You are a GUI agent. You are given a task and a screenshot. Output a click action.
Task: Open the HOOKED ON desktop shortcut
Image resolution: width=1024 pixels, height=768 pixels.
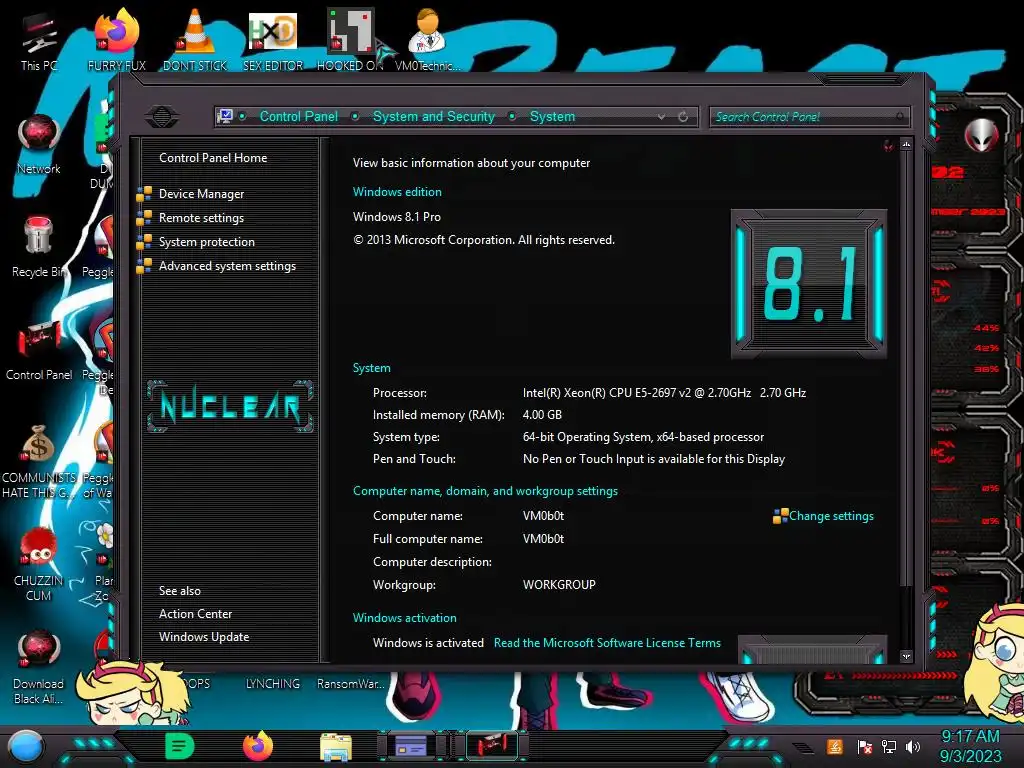pos(350,39)
